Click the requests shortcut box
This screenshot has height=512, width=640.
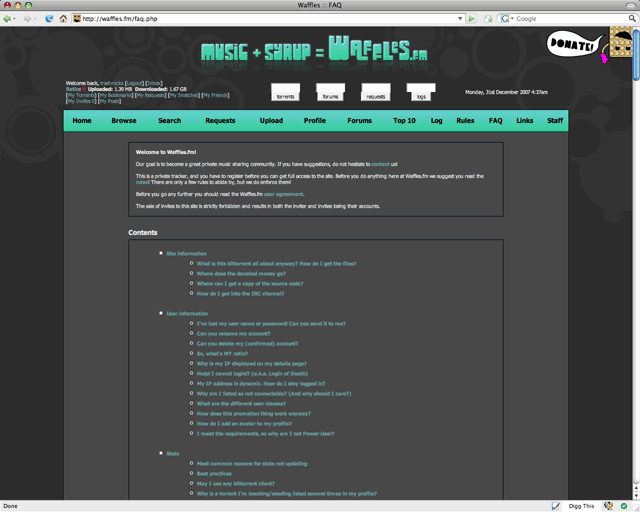click(376, 92)
